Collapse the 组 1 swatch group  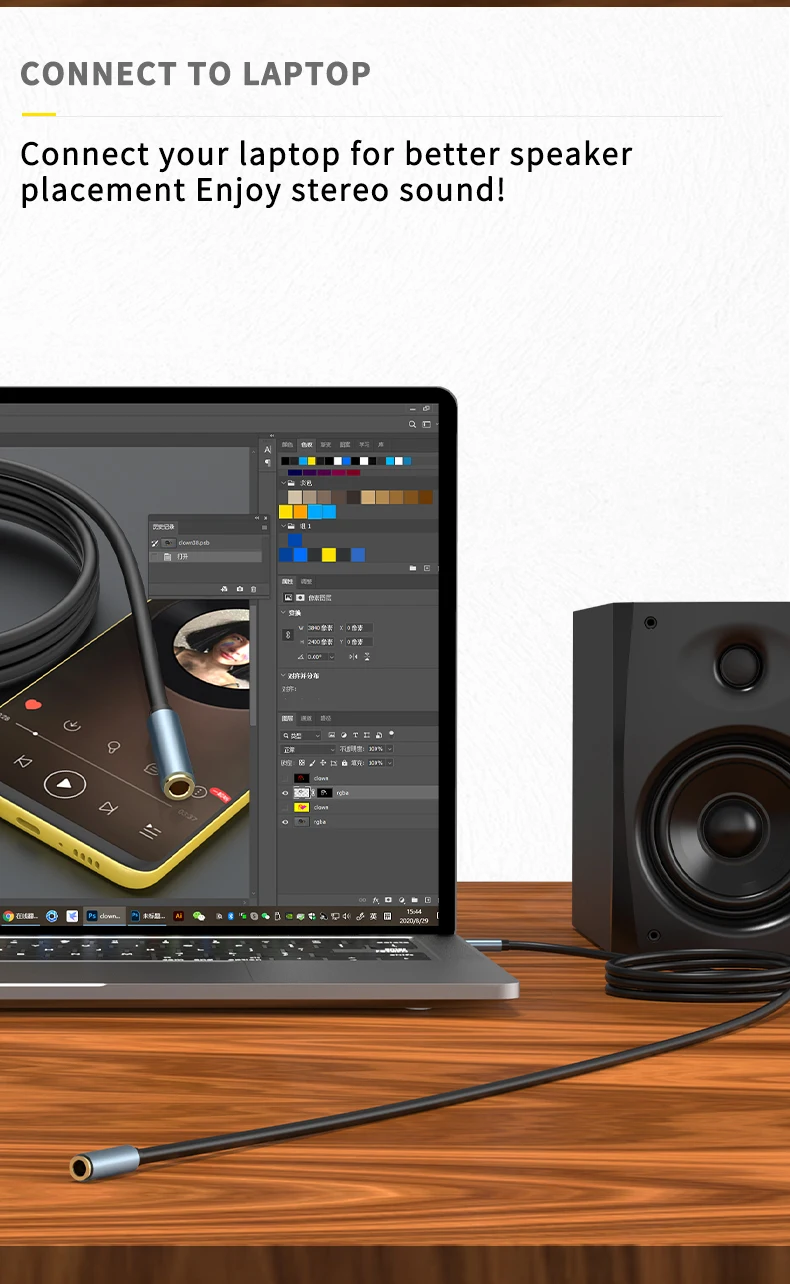(x=282, y=526)
